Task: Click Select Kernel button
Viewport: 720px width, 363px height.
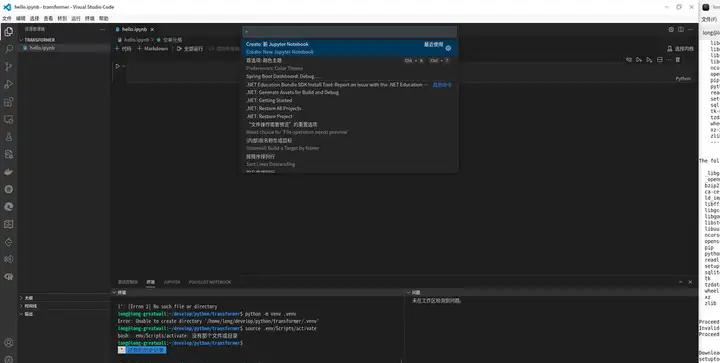Action: [x=681, y=49]
